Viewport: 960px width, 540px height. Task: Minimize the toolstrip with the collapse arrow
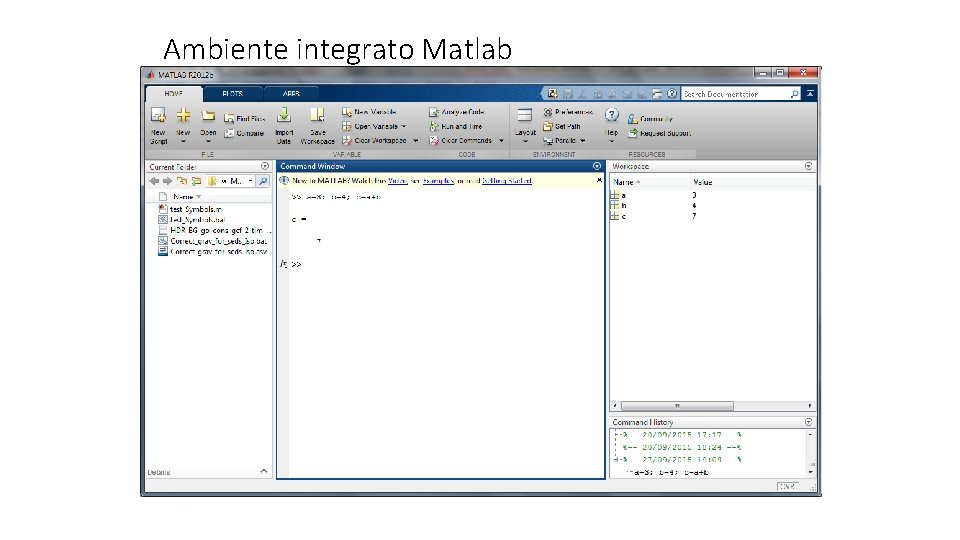[810, 94]
